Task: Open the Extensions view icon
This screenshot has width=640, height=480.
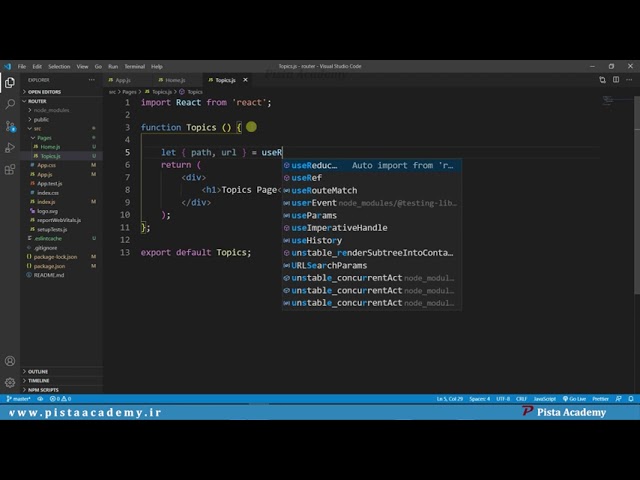Action: (x=10, y=169)
